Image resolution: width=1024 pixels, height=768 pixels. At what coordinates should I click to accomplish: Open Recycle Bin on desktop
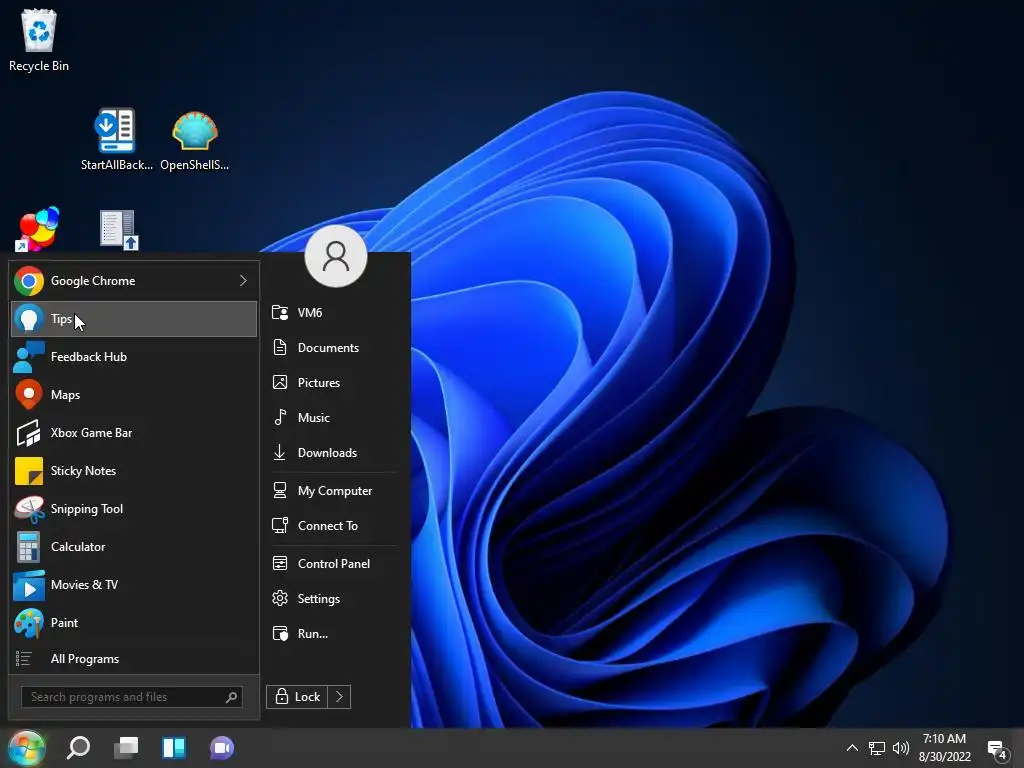(39, 40)
